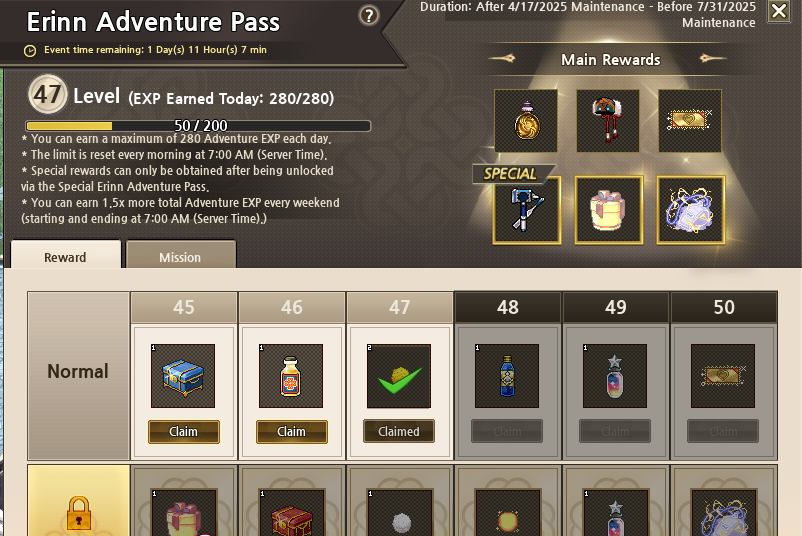Click the Adventure EXP progress bar

tap(198, 126)
